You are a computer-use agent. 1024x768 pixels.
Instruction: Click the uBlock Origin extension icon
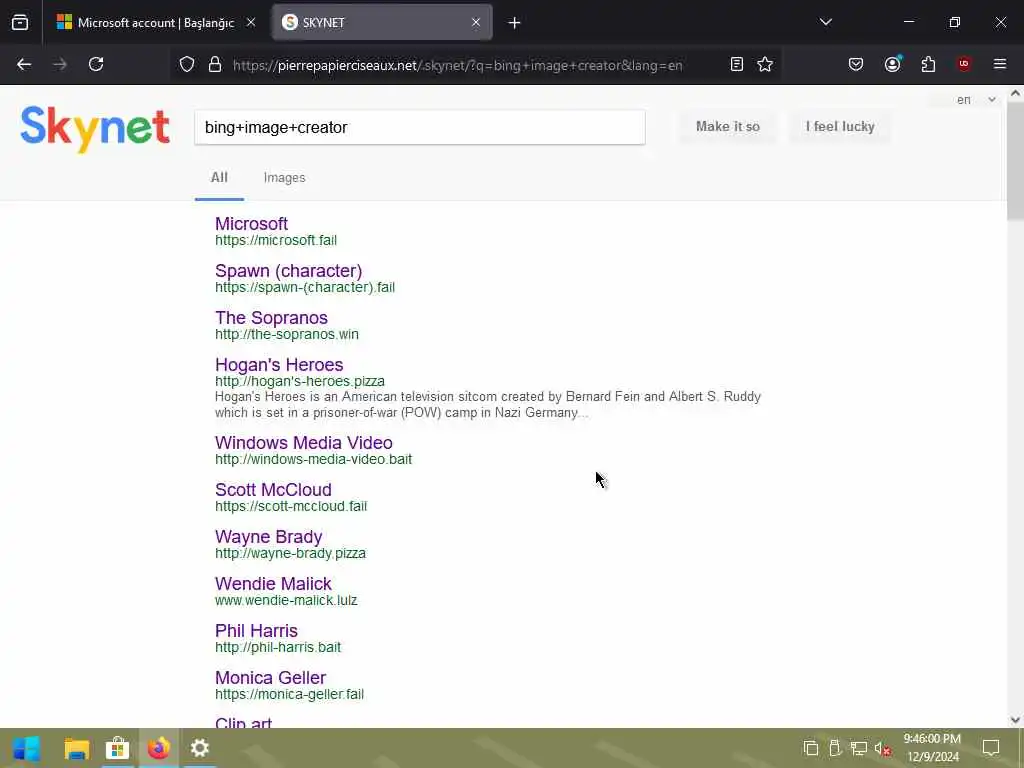click(x=963, y=64)
